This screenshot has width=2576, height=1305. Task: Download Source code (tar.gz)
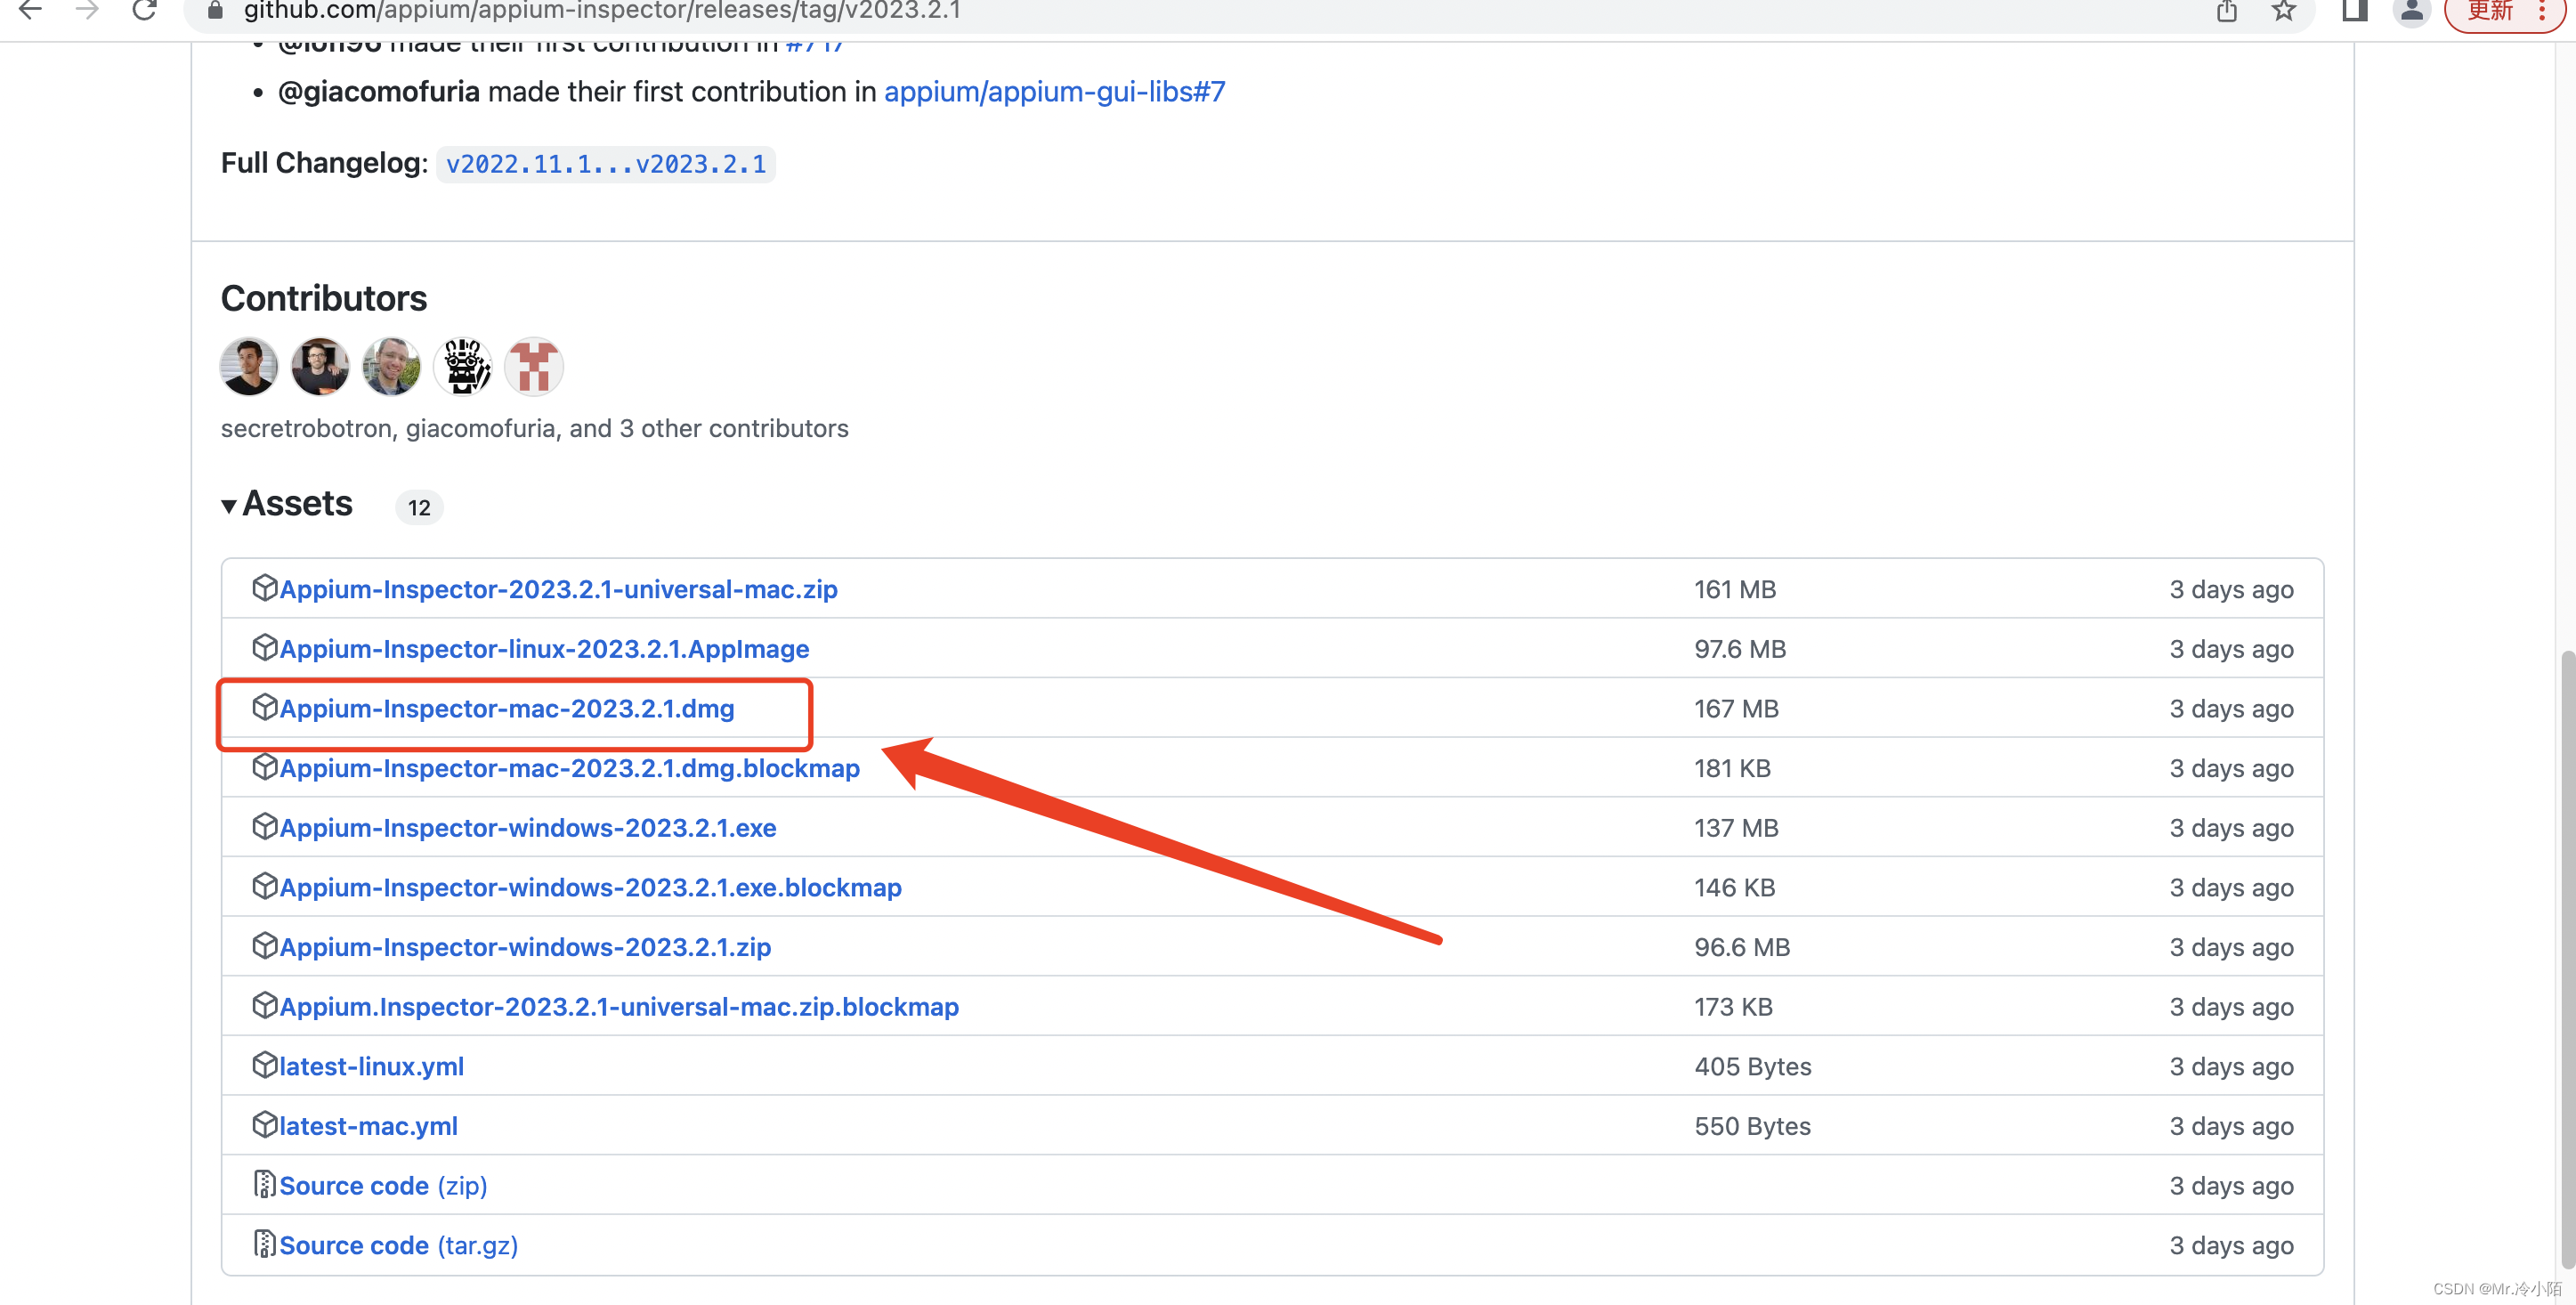coord(399,1245)
